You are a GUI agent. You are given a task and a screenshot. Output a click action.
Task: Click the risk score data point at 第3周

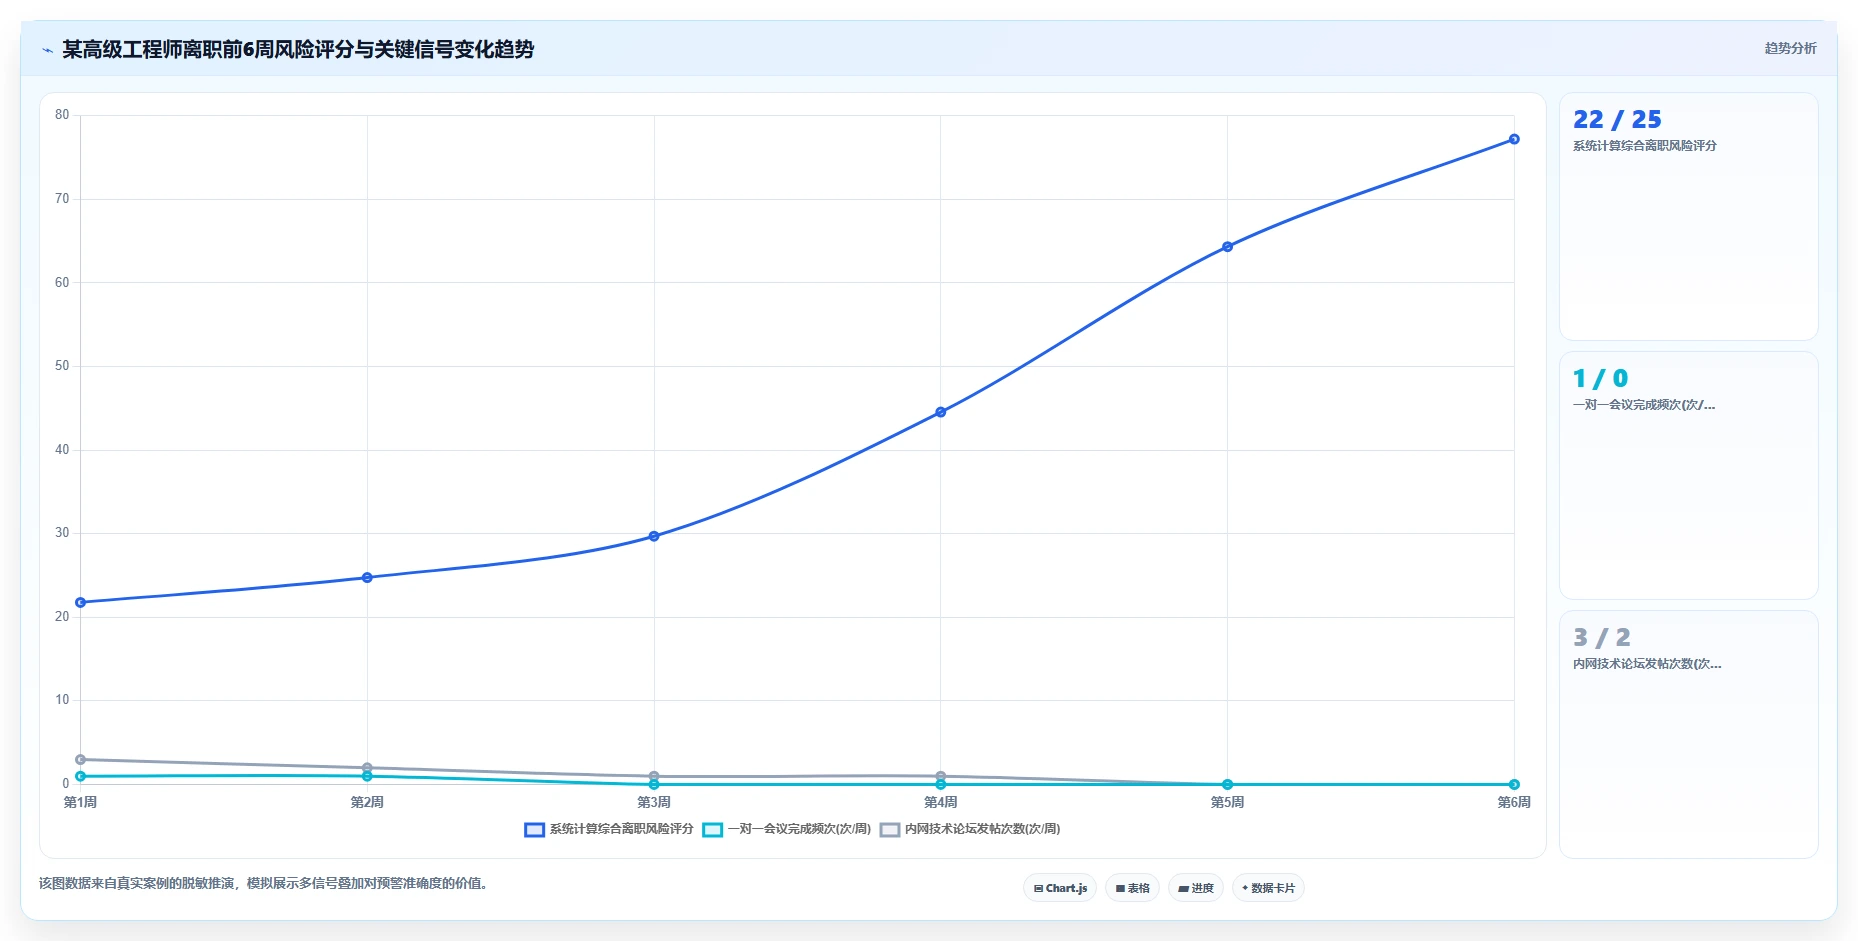pyautogui.click(x=654, y=536)
